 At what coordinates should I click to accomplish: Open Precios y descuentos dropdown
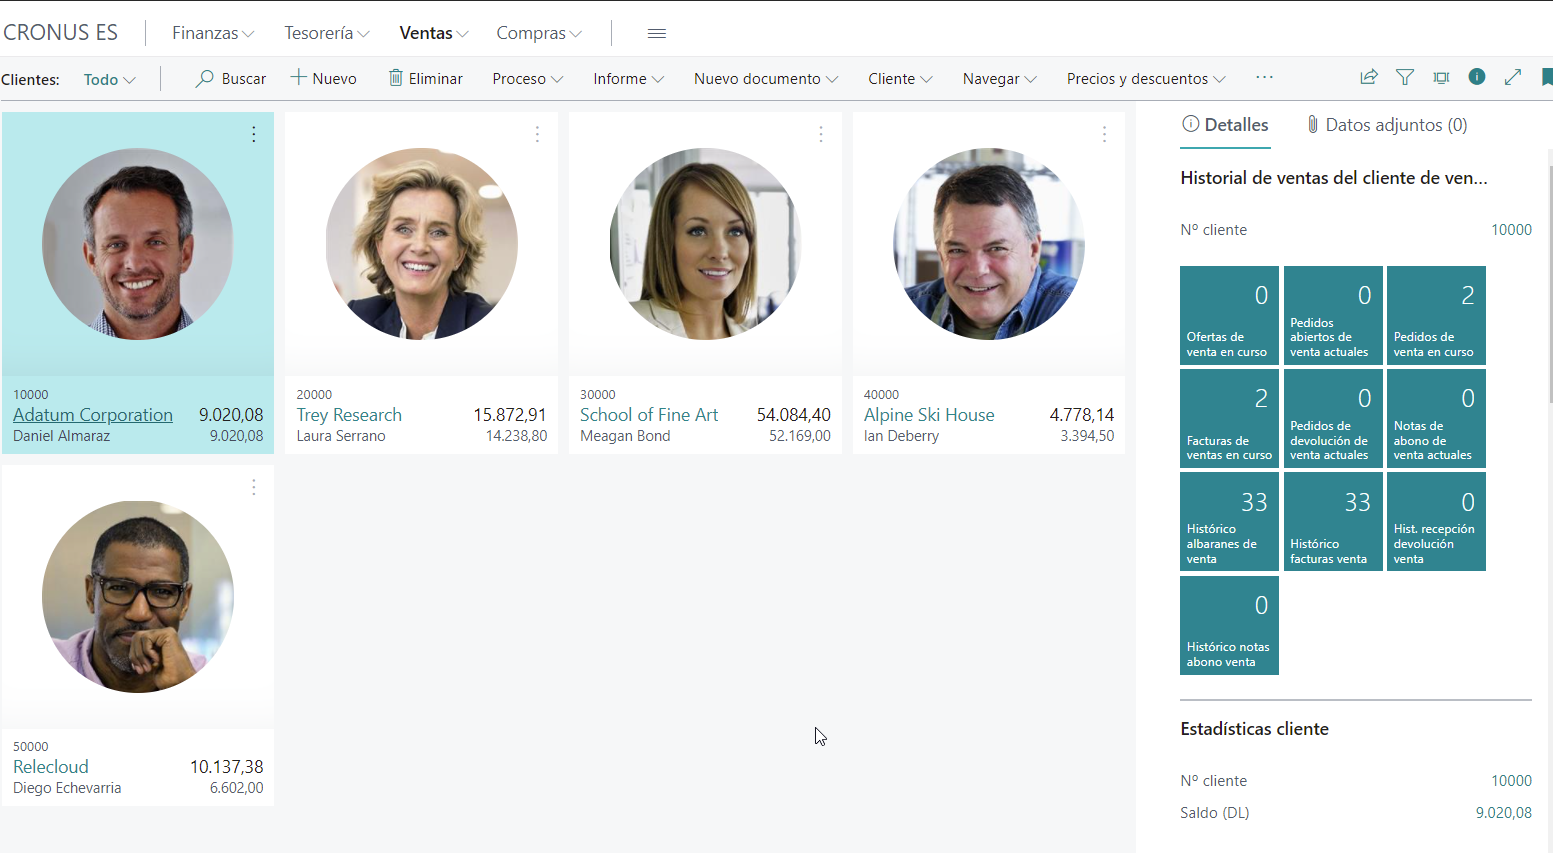point(1147,78)
